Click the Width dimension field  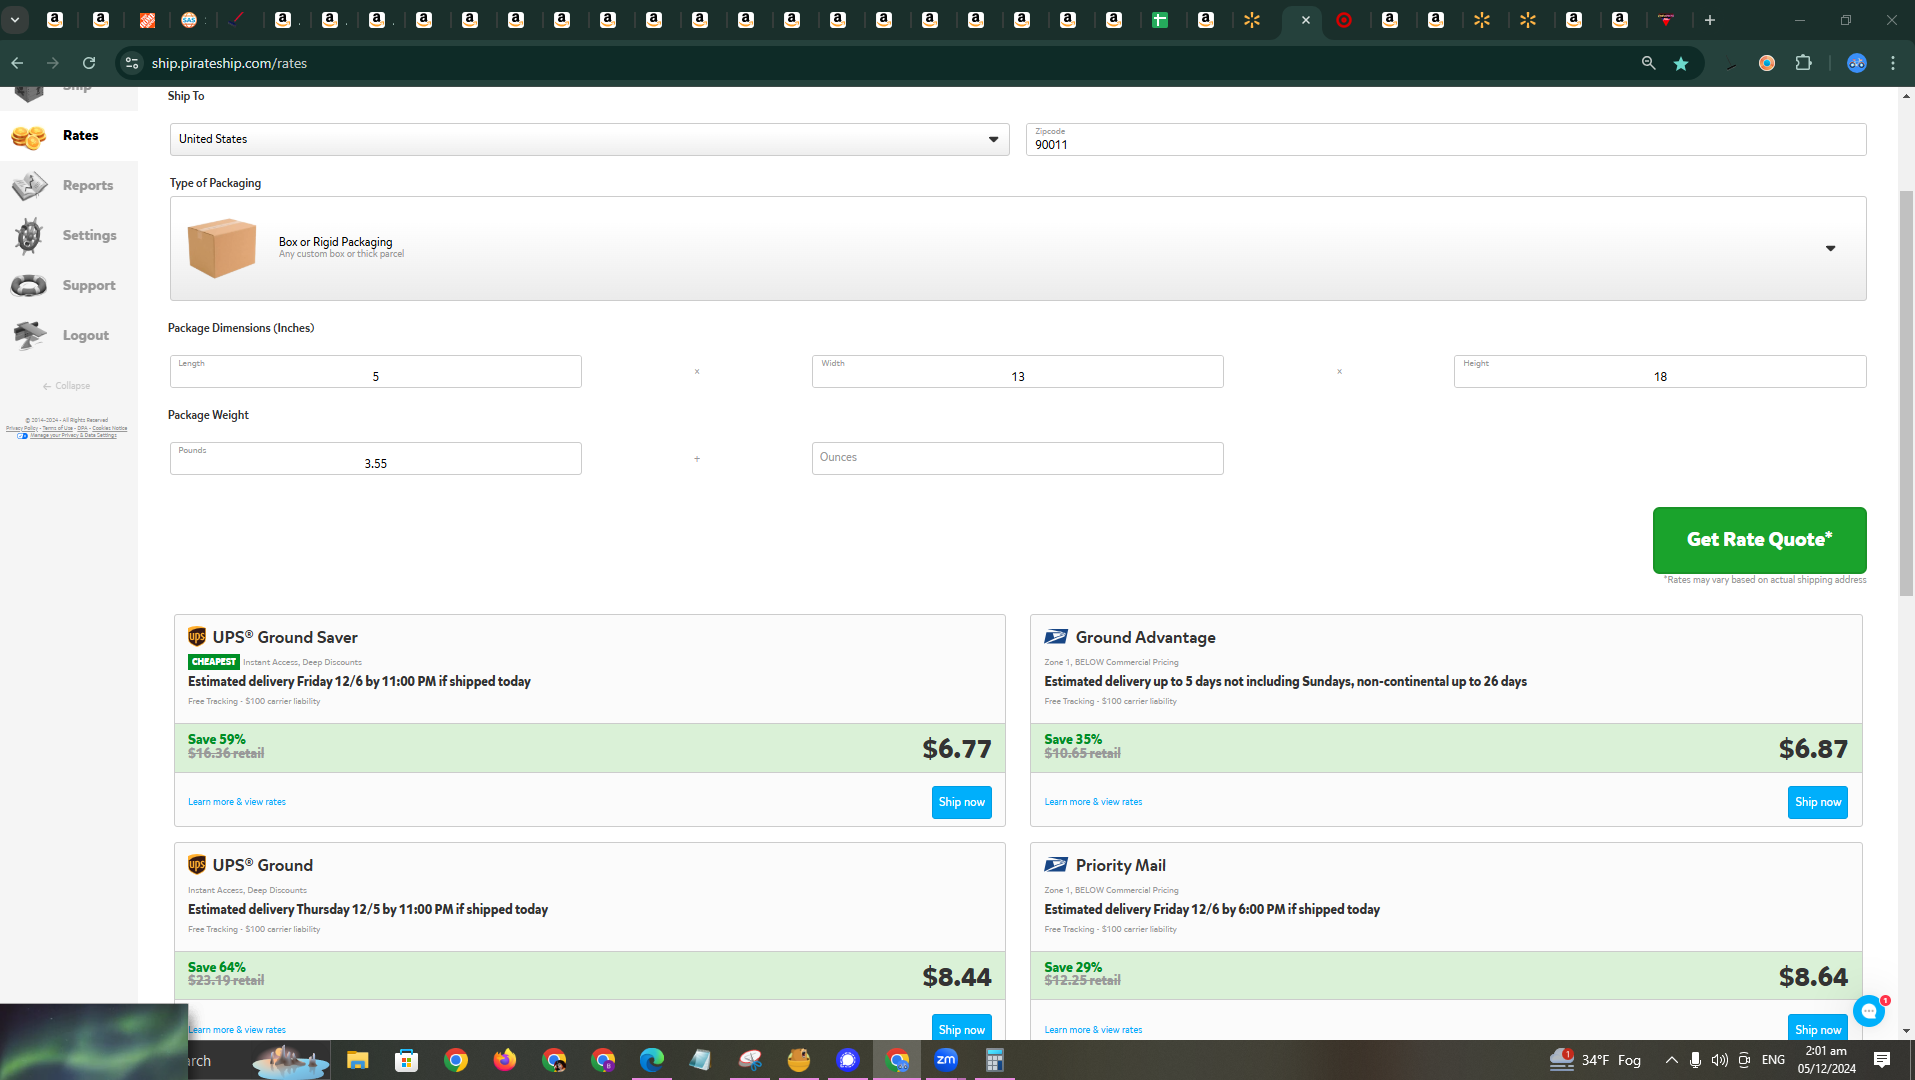click(x=1017, y=371)
